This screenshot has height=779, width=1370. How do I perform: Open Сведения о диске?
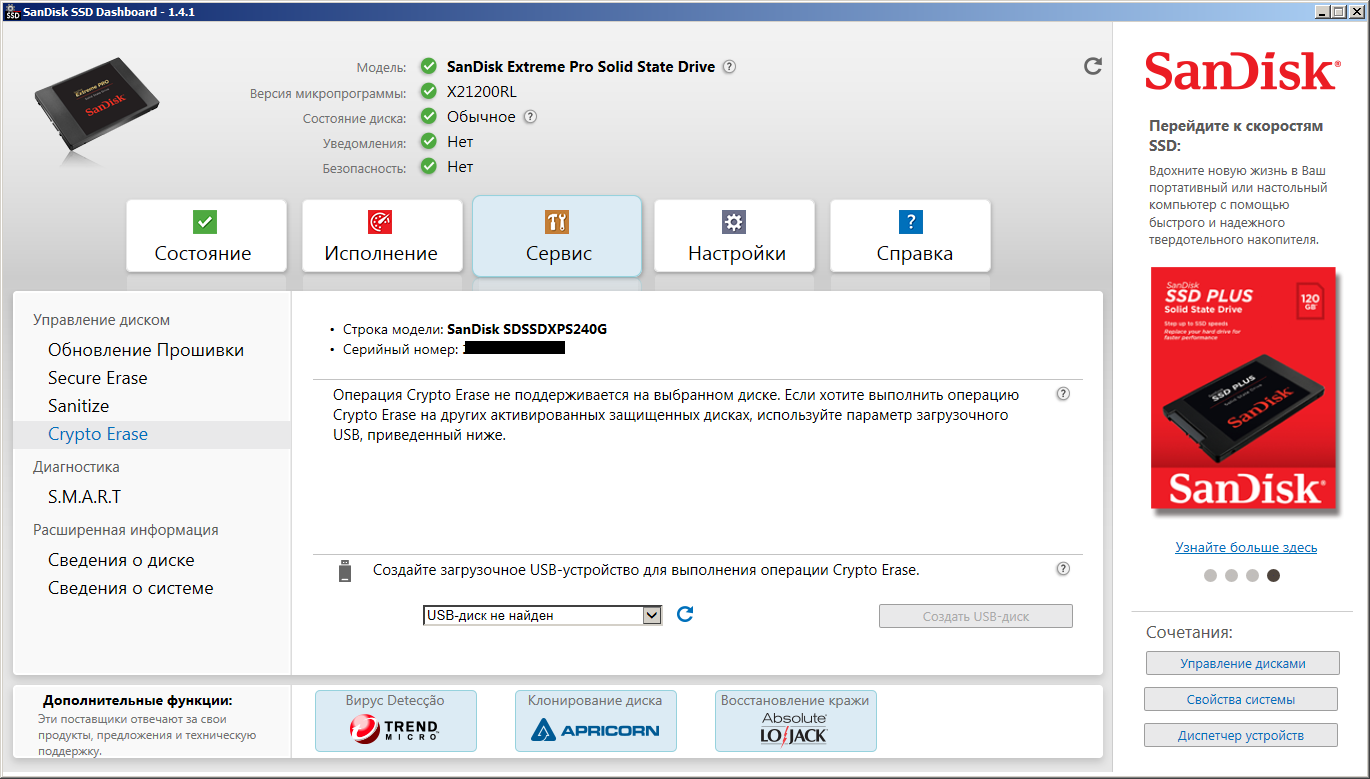point(121,560)
